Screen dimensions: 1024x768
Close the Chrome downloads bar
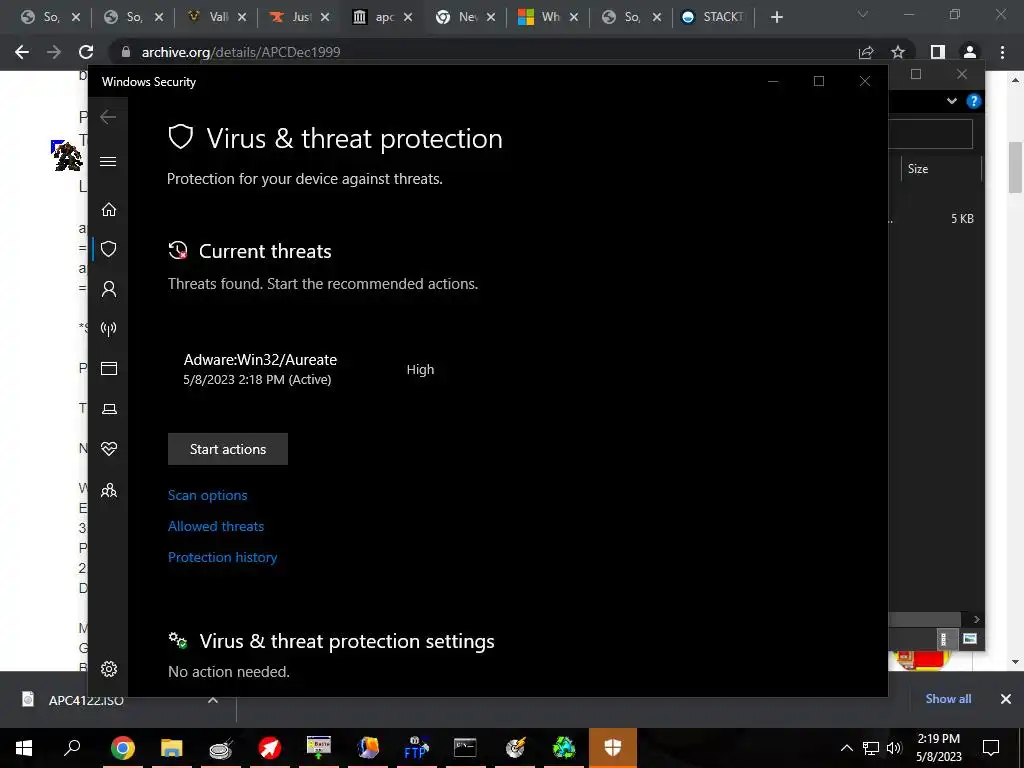click(1006, 699)
